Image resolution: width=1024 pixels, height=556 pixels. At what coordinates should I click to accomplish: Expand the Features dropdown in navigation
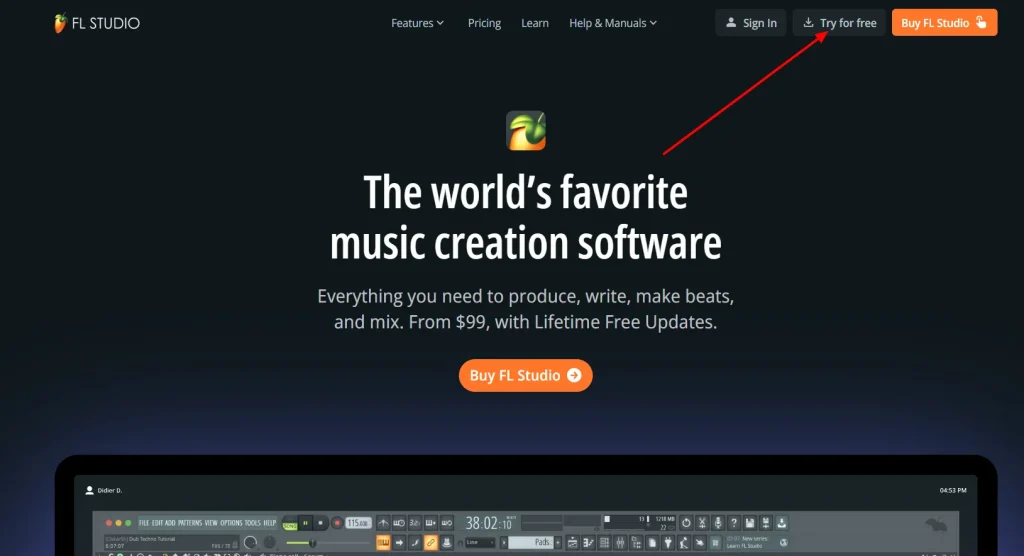click(x=418, y=23)
